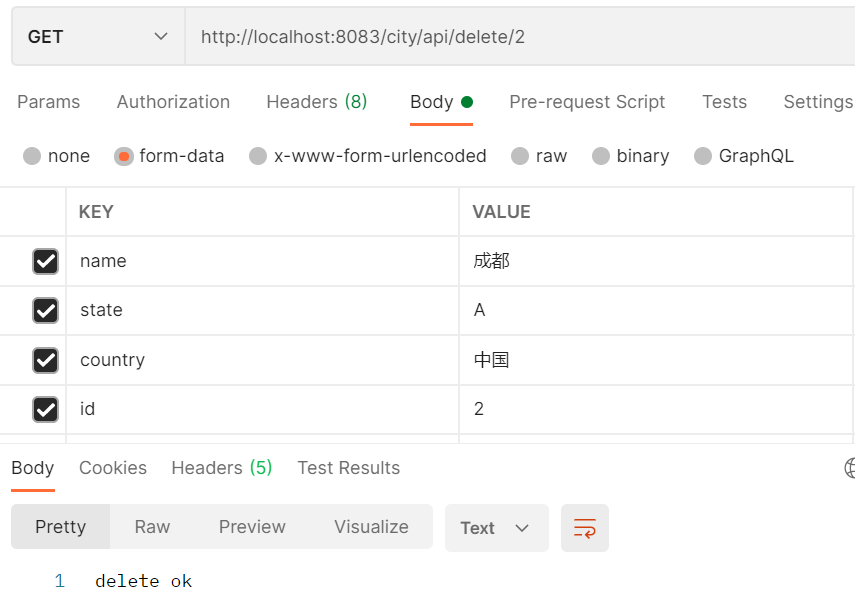The width and height of the screenshot is (855, 598).
Task: Click the name key cell
Action: [262, 261]
